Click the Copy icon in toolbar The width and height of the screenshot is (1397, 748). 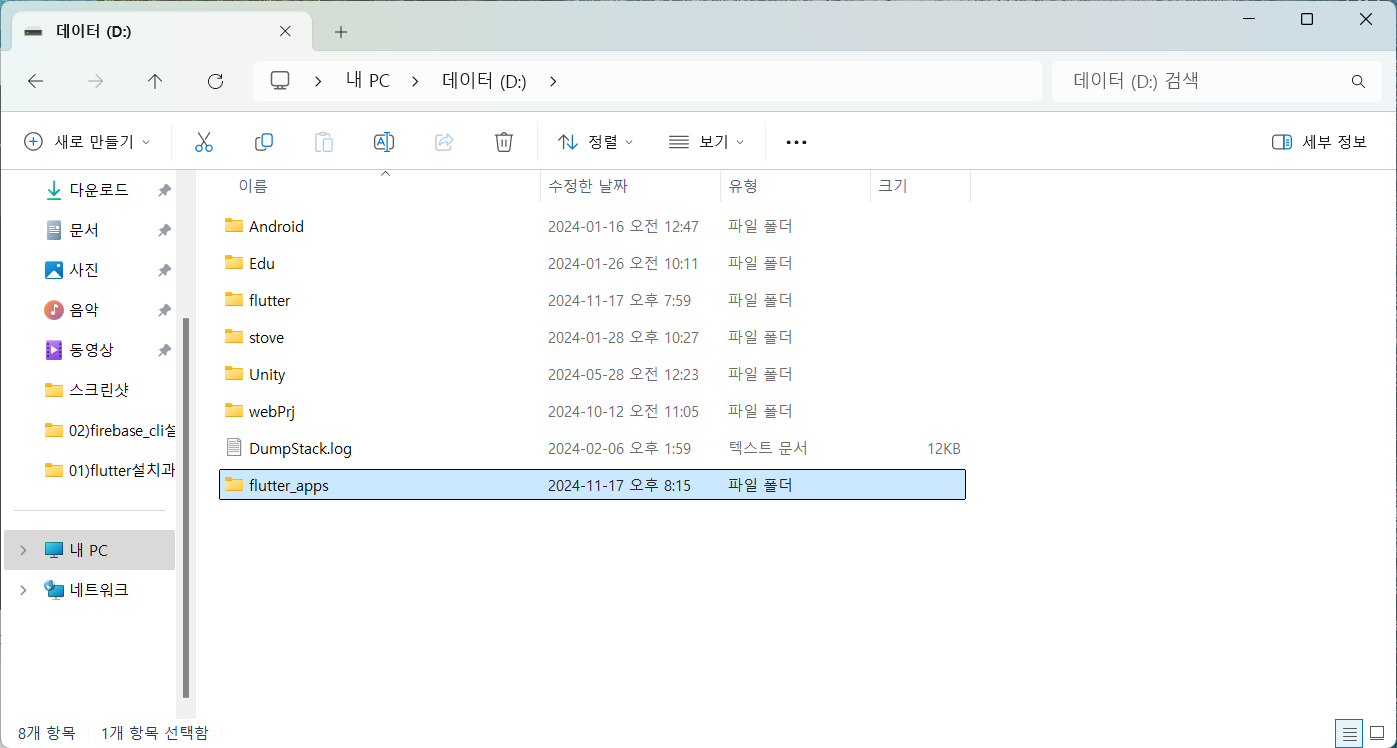click(264, 142)
